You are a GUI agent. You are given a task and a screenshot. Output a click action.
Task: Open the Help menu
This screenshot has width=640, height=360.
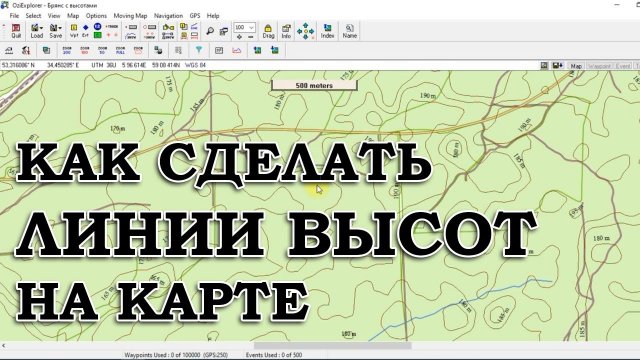[x=213, y=16]
